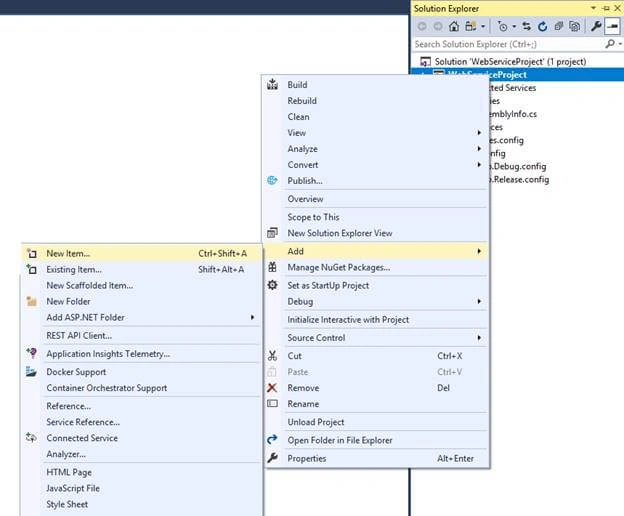Click the red Remove X icon
This screenshot has width=624, height=516.
click(x=272, y=387)
